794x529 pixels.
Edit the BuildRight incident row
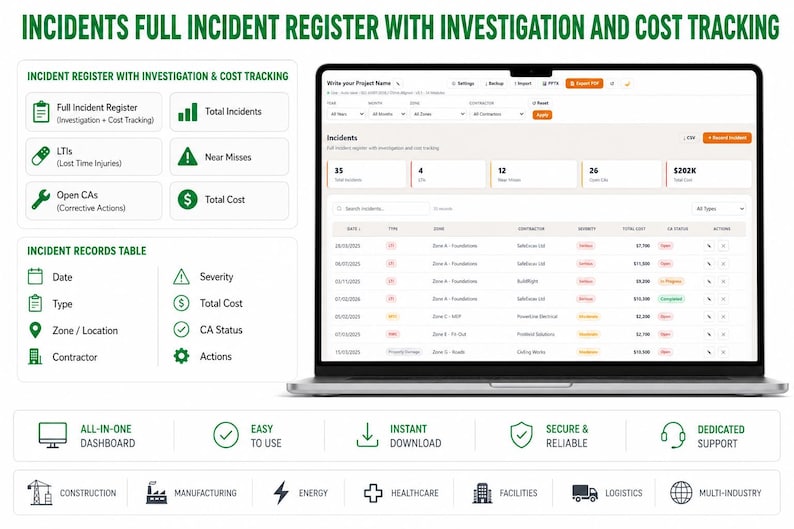point(709,281)
